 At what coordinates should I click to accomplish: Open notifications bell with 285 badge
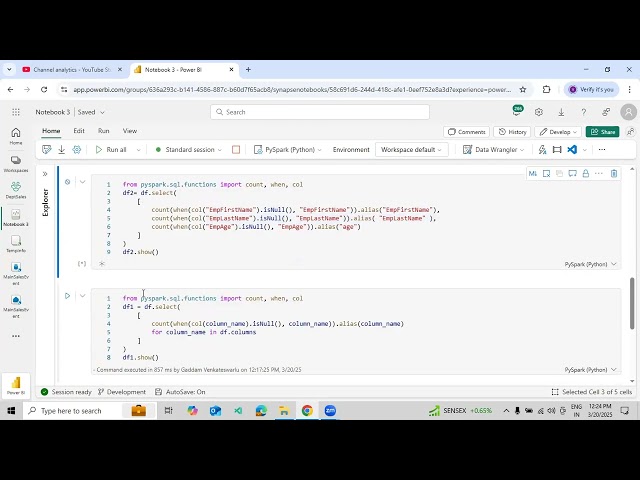coord(517,111)
